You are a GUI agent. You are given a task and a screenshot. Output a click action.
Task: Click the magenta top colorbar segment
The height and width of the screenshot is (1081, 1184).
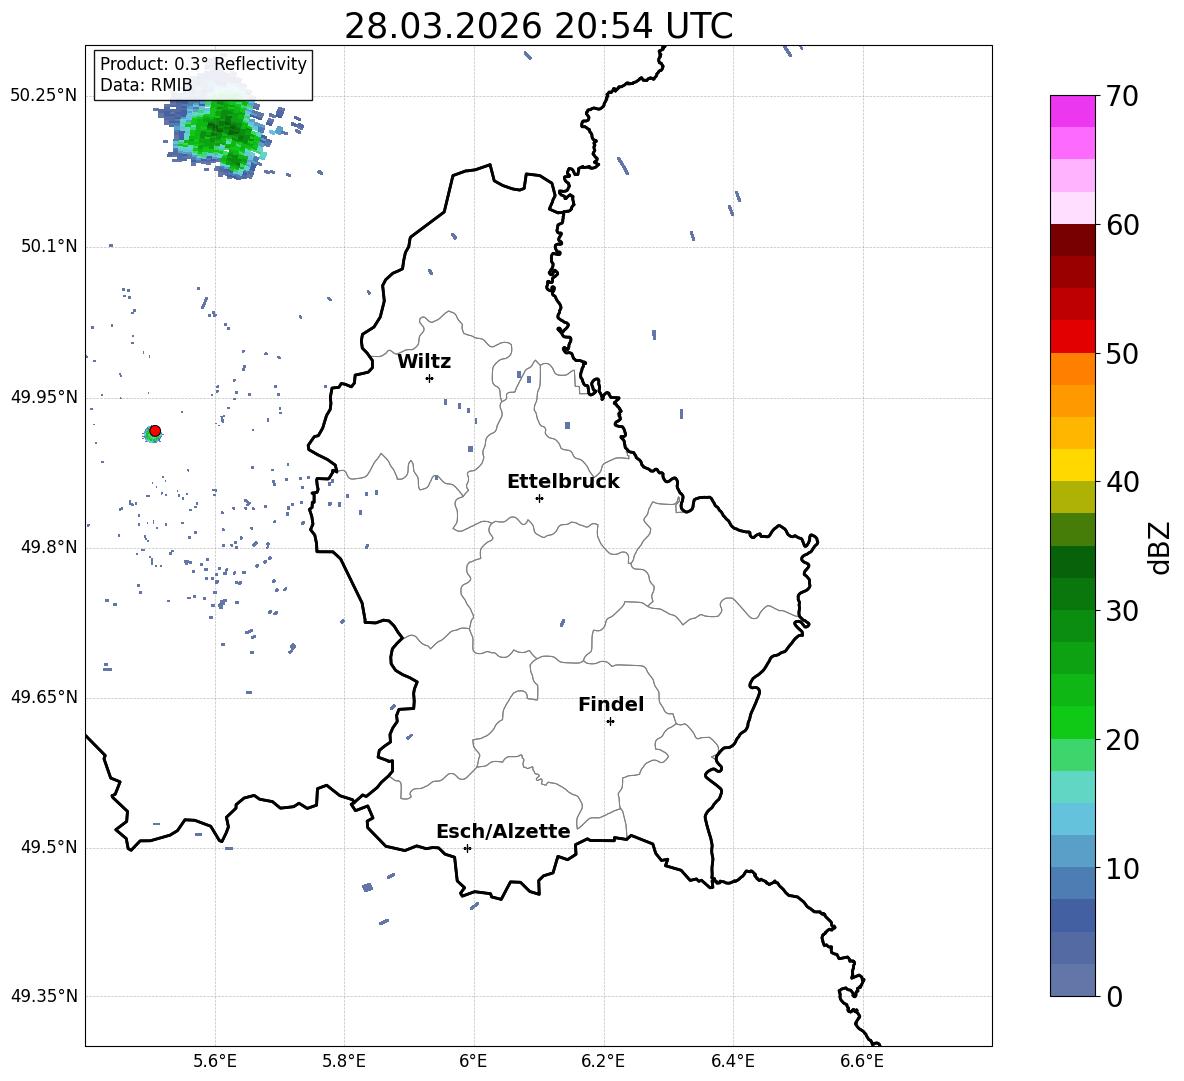pyautogui.click(x=1073, y=112)
